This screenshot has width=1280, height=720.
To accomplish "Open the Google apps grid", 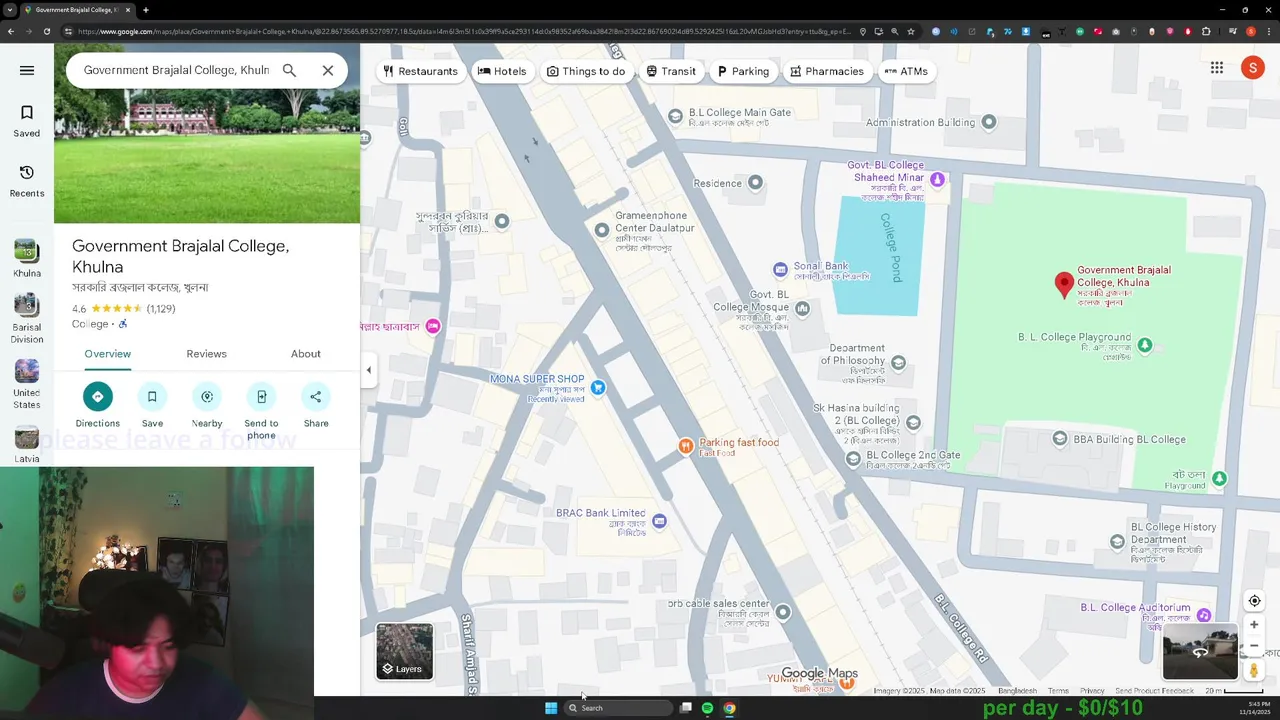I will tap(1217, 68).
